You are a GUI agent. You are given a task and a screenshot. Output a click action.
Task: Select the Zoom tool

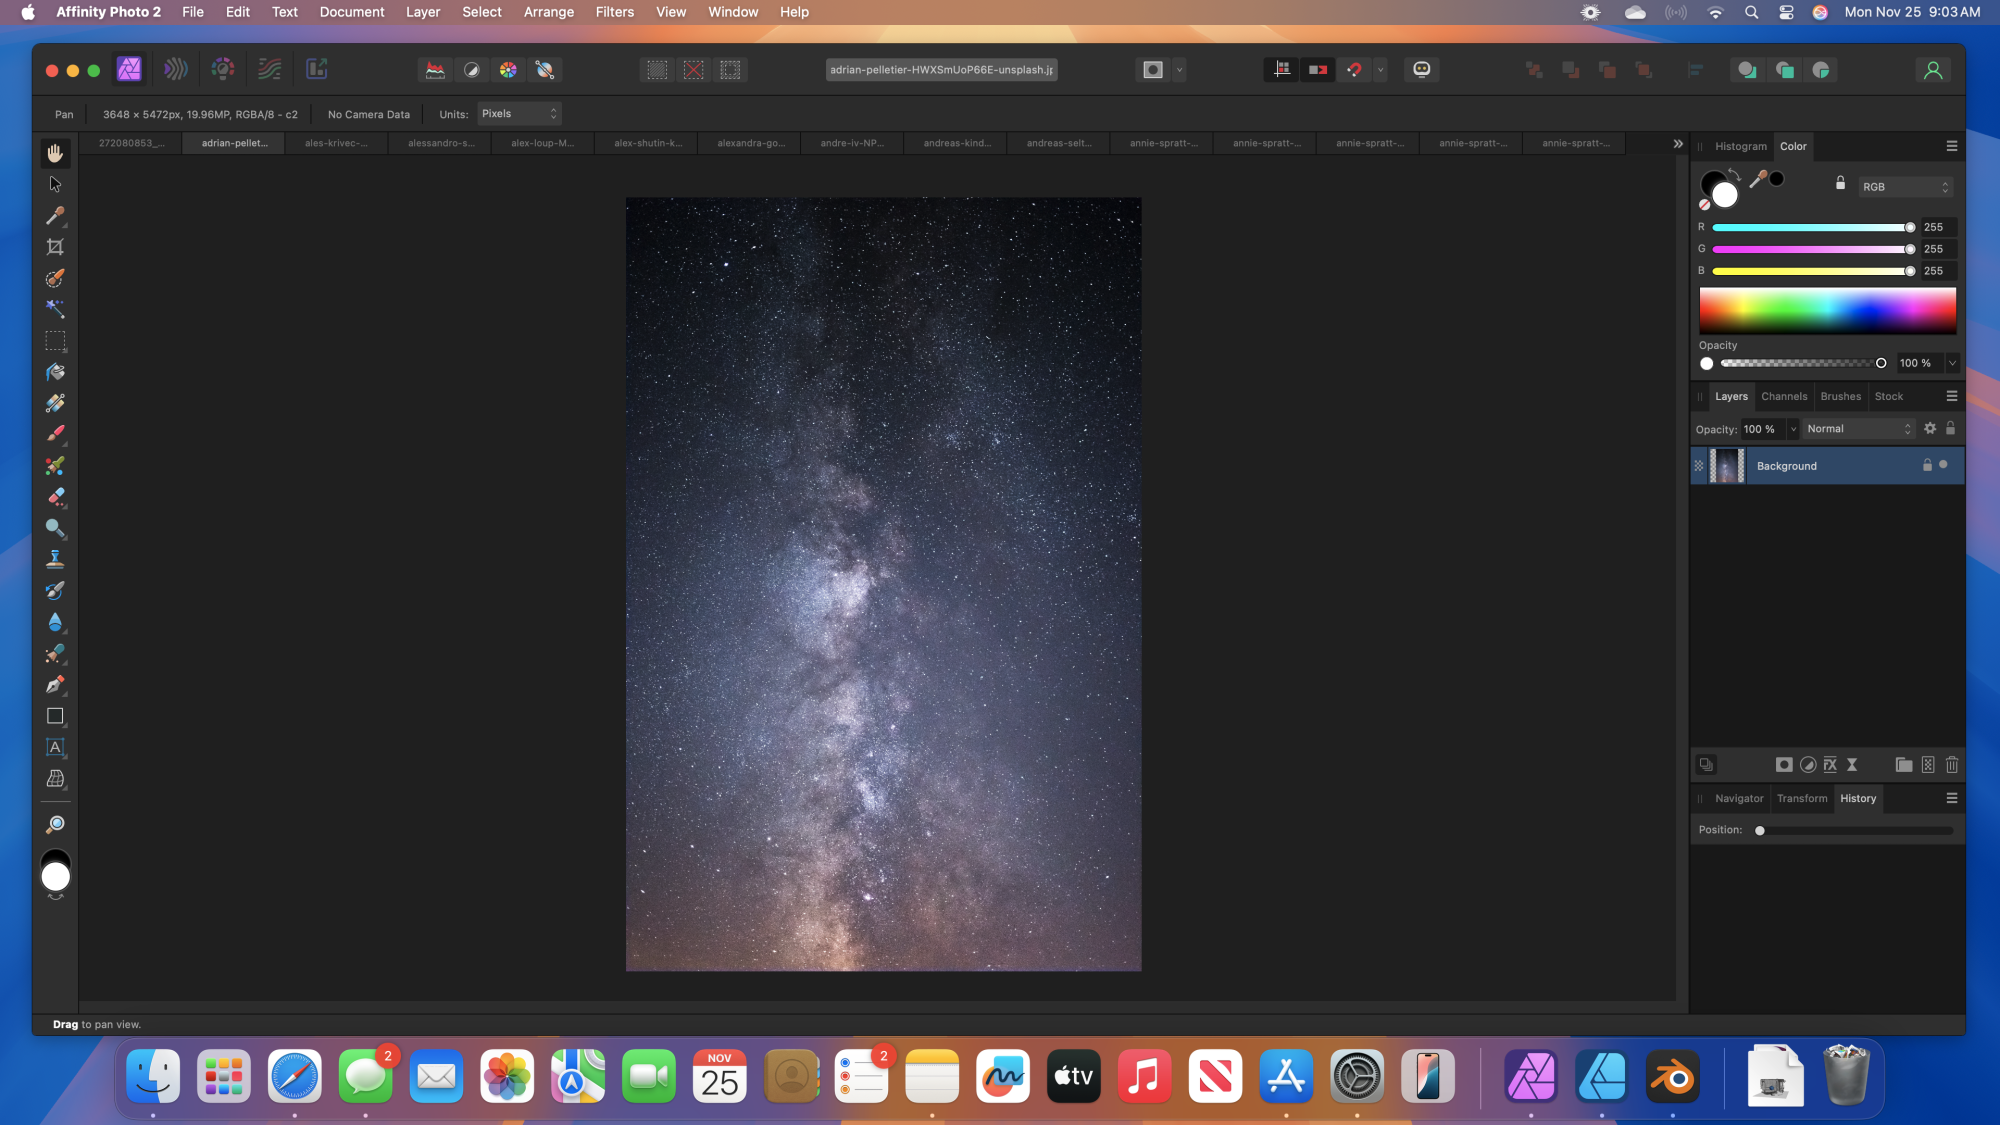[56, 823]
